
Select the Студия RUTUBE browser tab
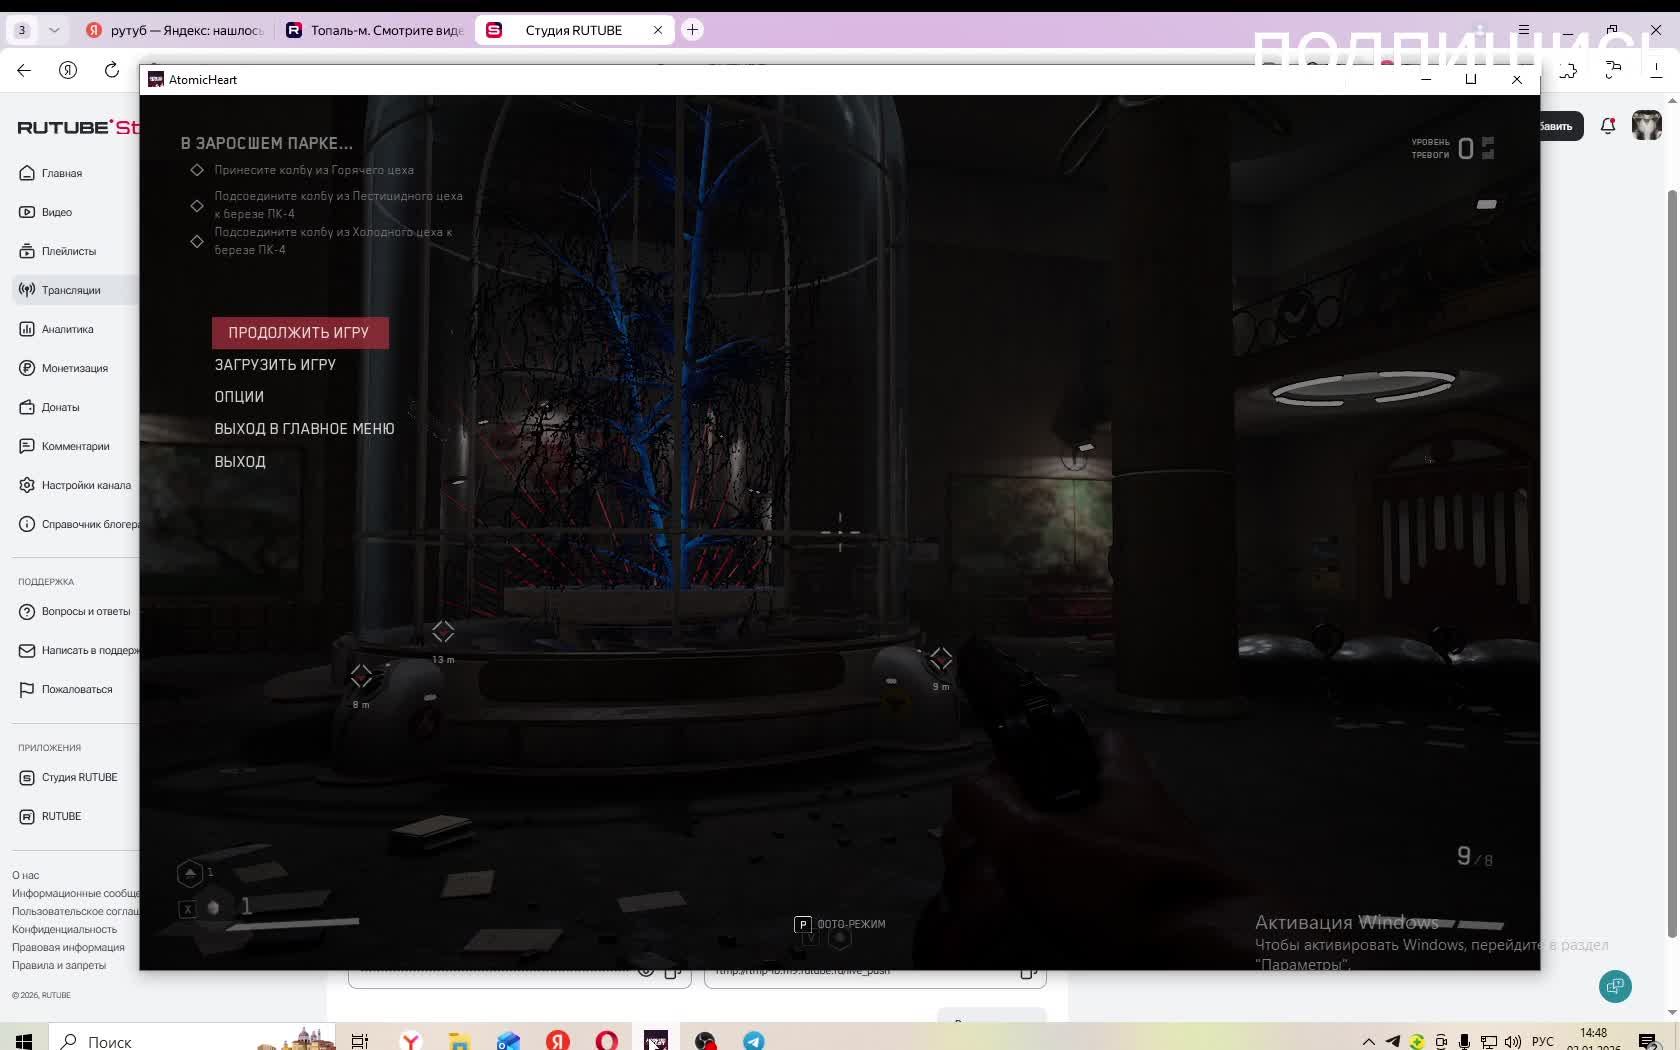(575, 30)
